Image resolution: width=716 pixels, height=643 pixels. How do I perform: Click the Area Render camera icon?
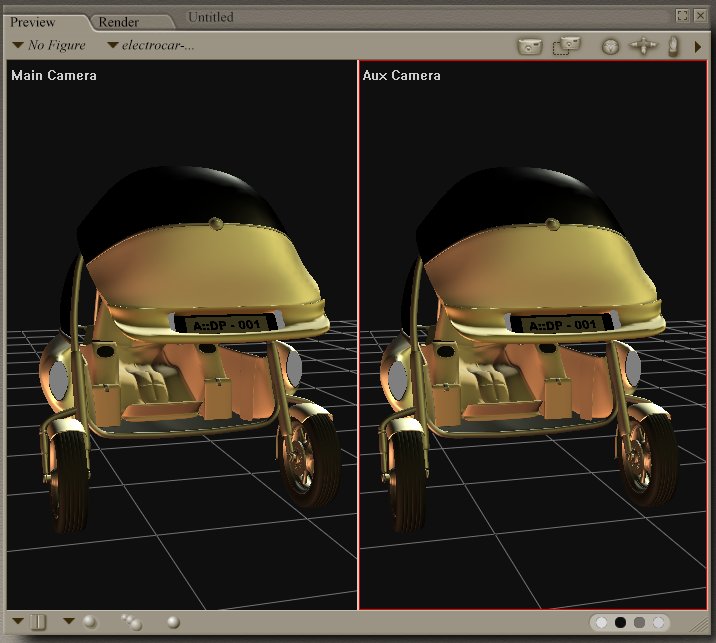pos(566,46)
